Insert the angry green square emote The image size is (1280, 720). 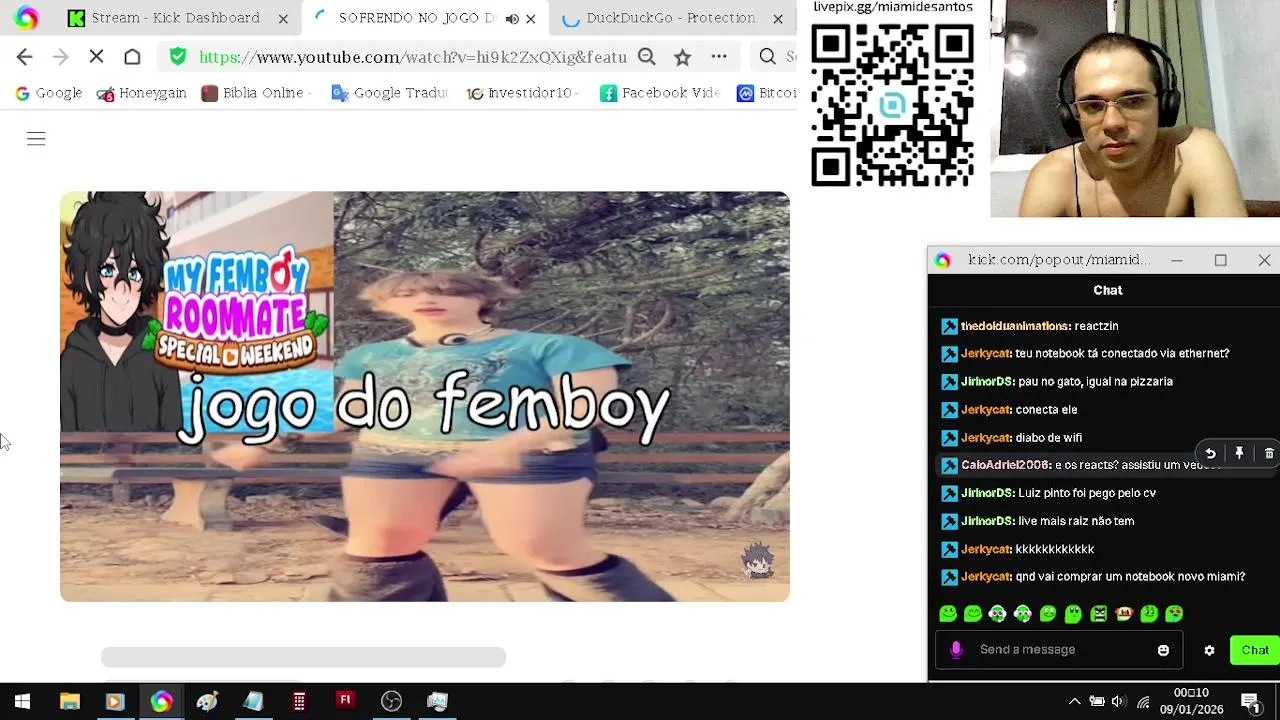(x=1099, y=614)
